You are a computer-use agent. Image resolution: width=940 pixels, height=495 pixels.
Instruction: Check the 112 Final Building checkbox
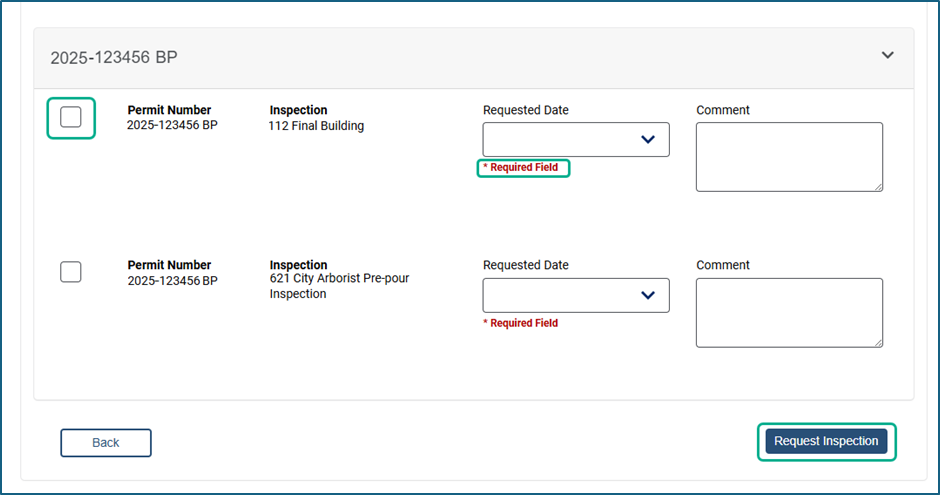tap(71, 117)
